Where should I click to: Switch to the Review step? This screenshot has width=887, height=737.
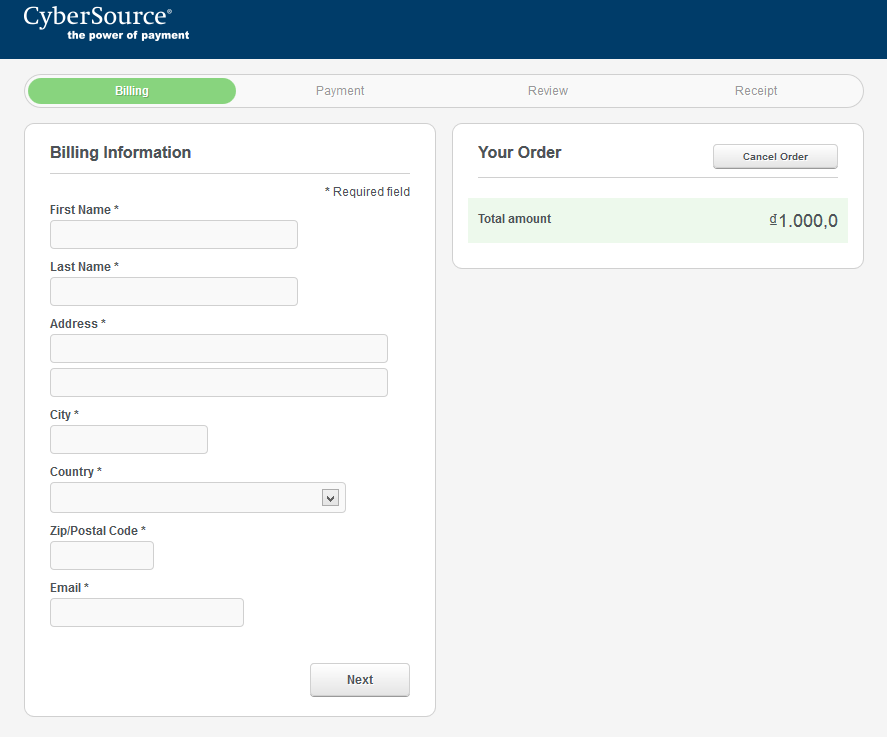pyautogui.click(x=548, y=91)
